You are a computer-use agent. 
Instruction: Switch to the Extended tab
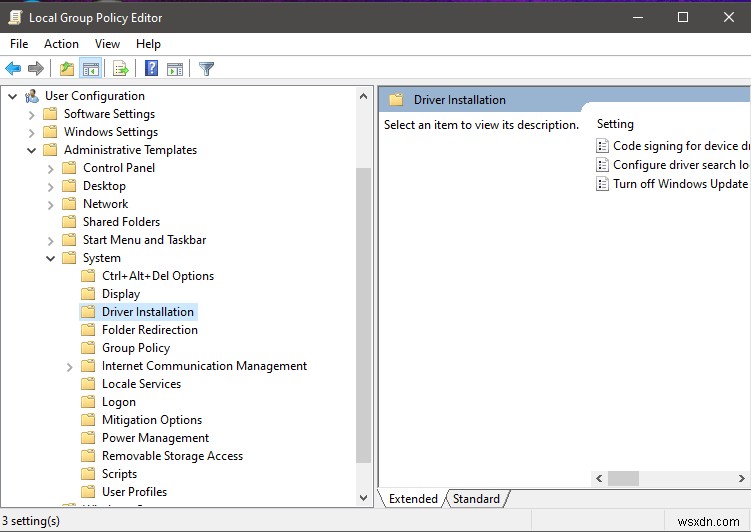pyautogui.click(x=413, y=499)
